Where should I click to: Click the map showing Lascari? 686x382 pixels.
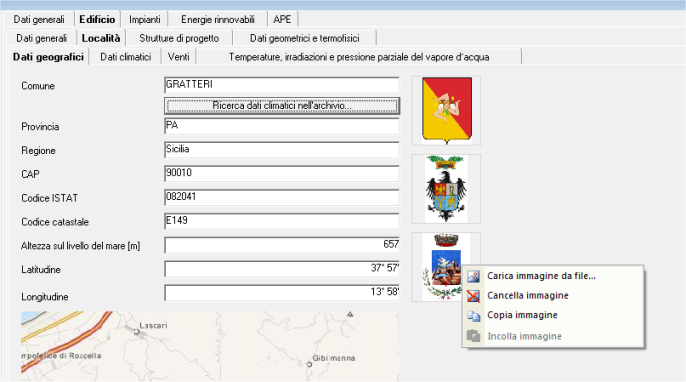(x=210, y=346)
